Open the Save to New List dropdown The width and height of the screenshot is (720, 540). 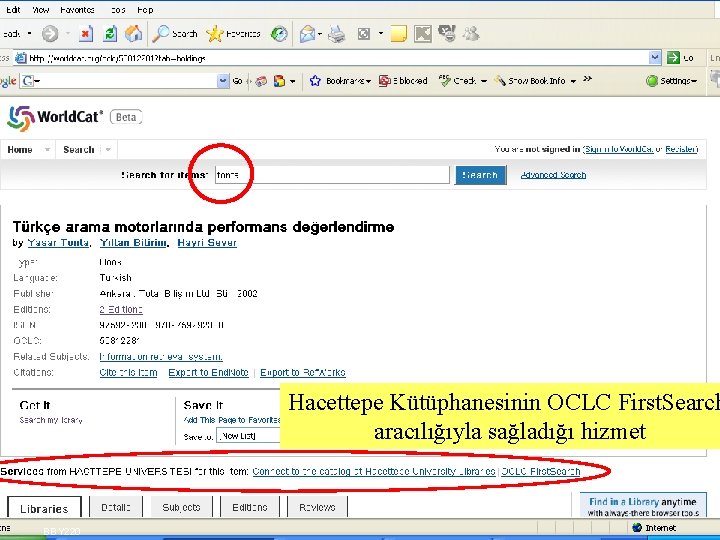[248, 436]
